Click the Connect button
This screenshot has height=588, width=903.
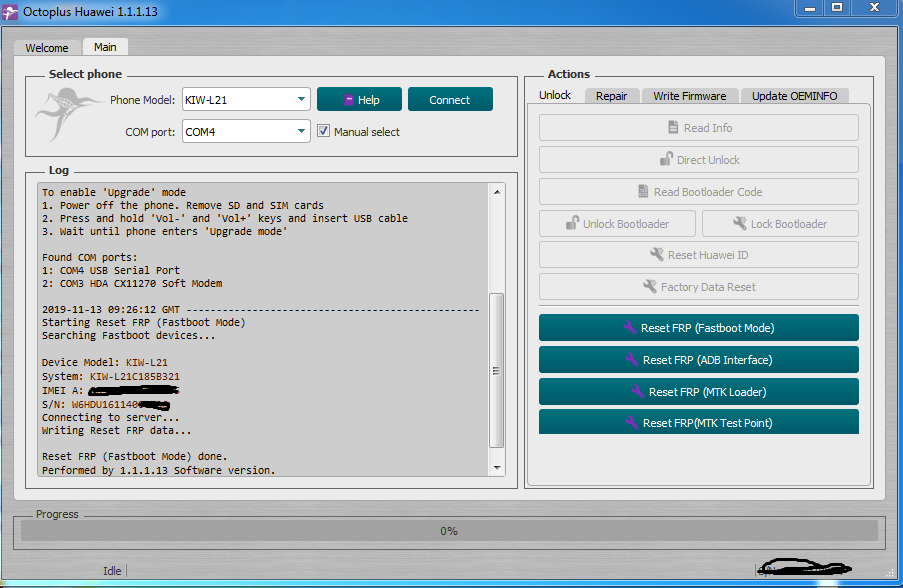pos(450,99)
